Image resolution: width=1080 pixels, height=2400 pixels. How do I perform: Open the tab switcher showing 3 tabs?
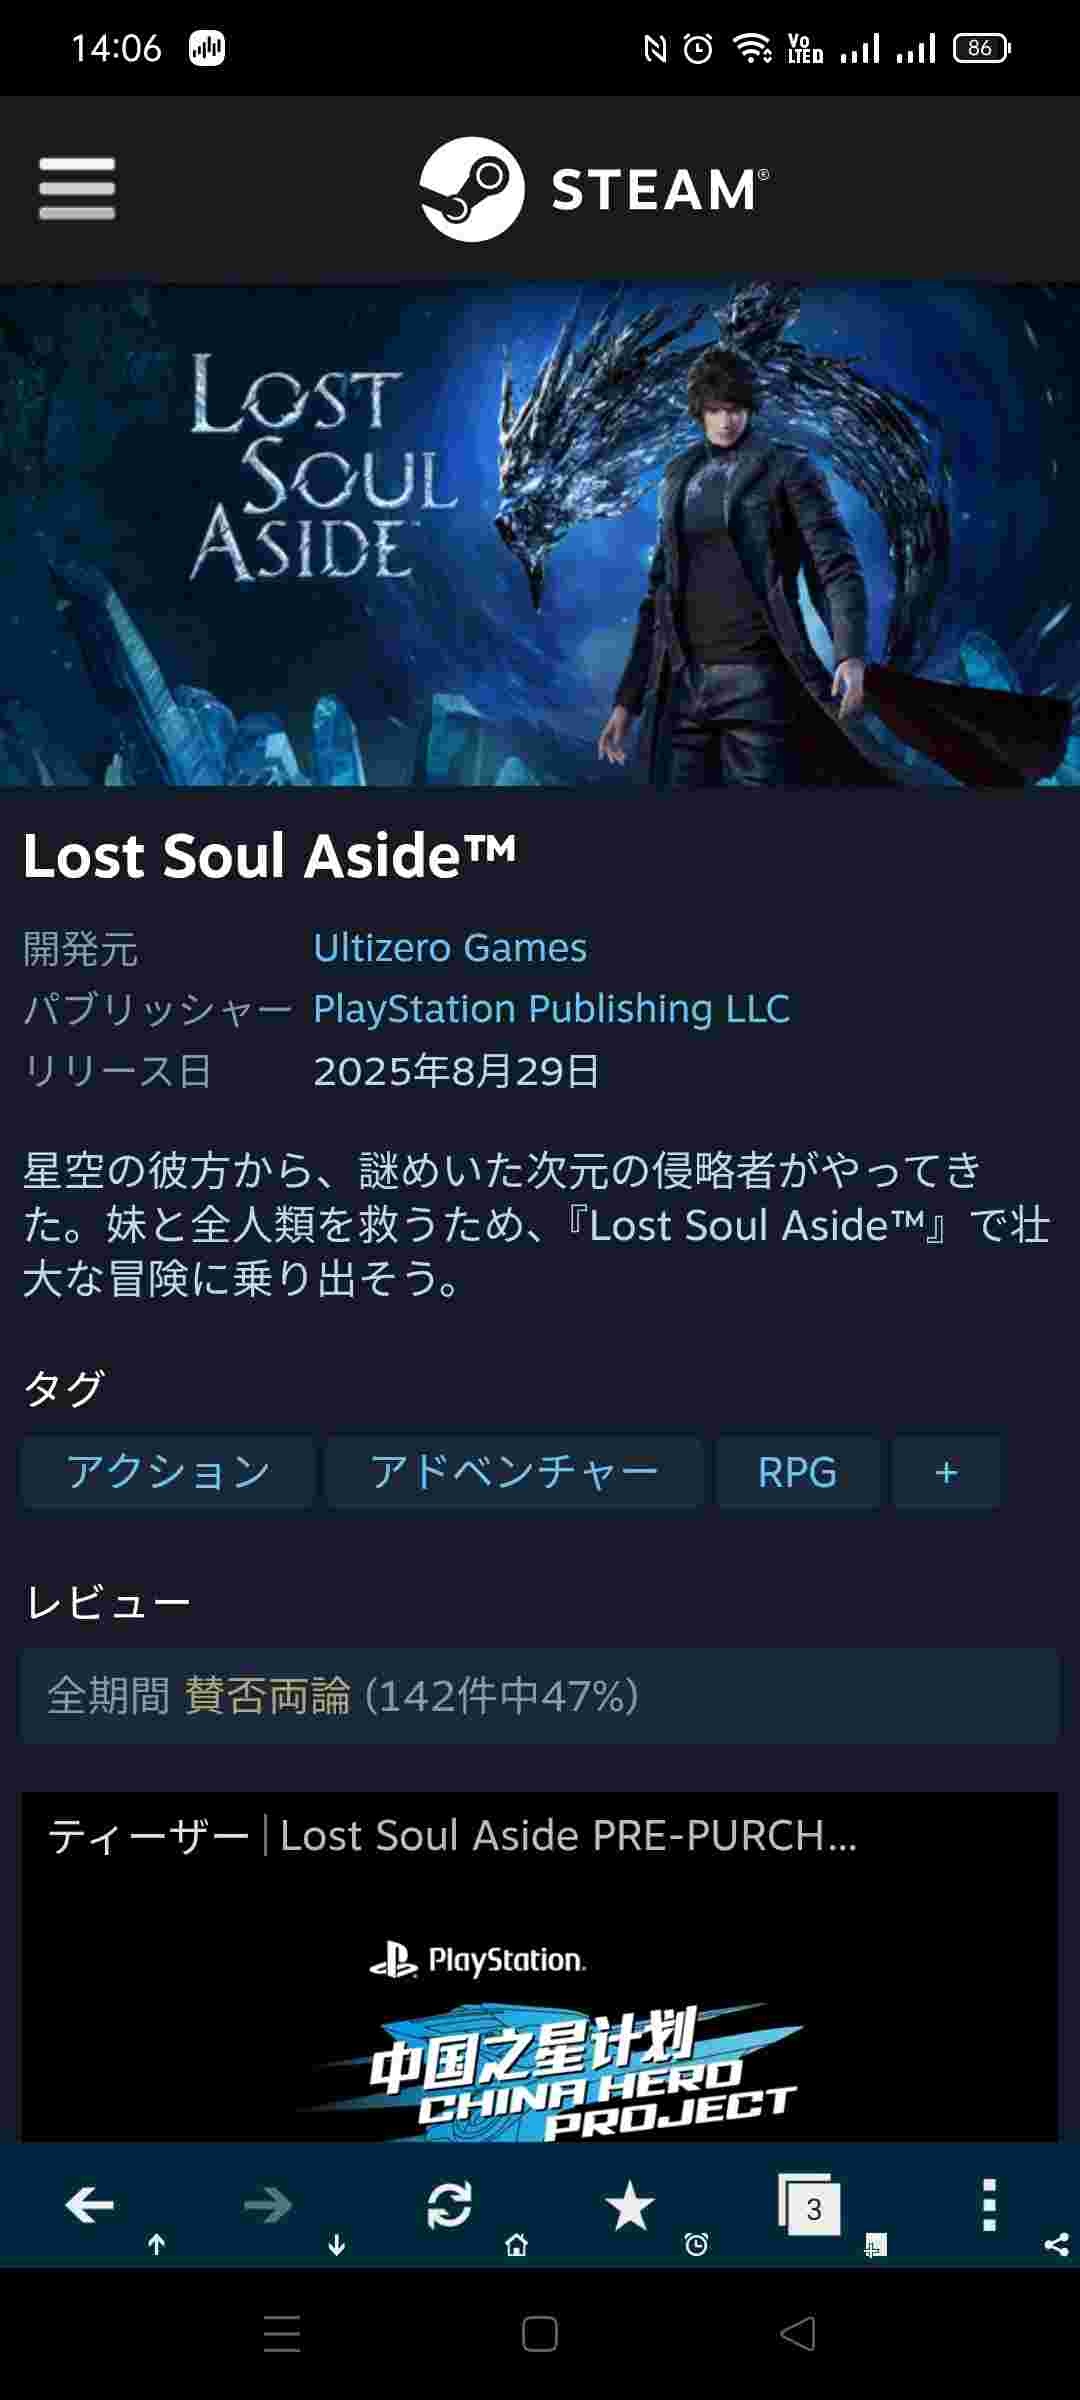point(810,2204)
